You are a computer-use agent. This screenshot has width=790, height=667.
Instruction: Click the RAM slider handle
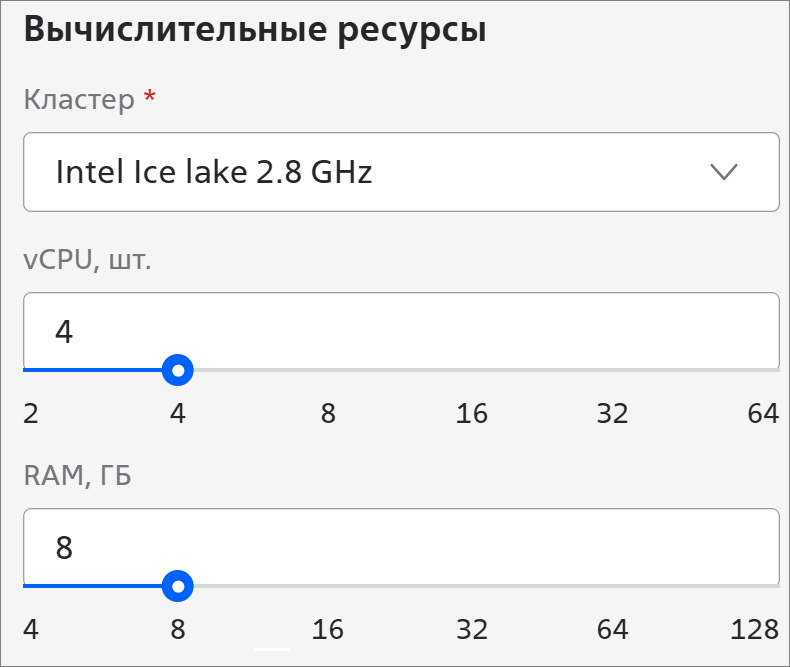(178, 587)
